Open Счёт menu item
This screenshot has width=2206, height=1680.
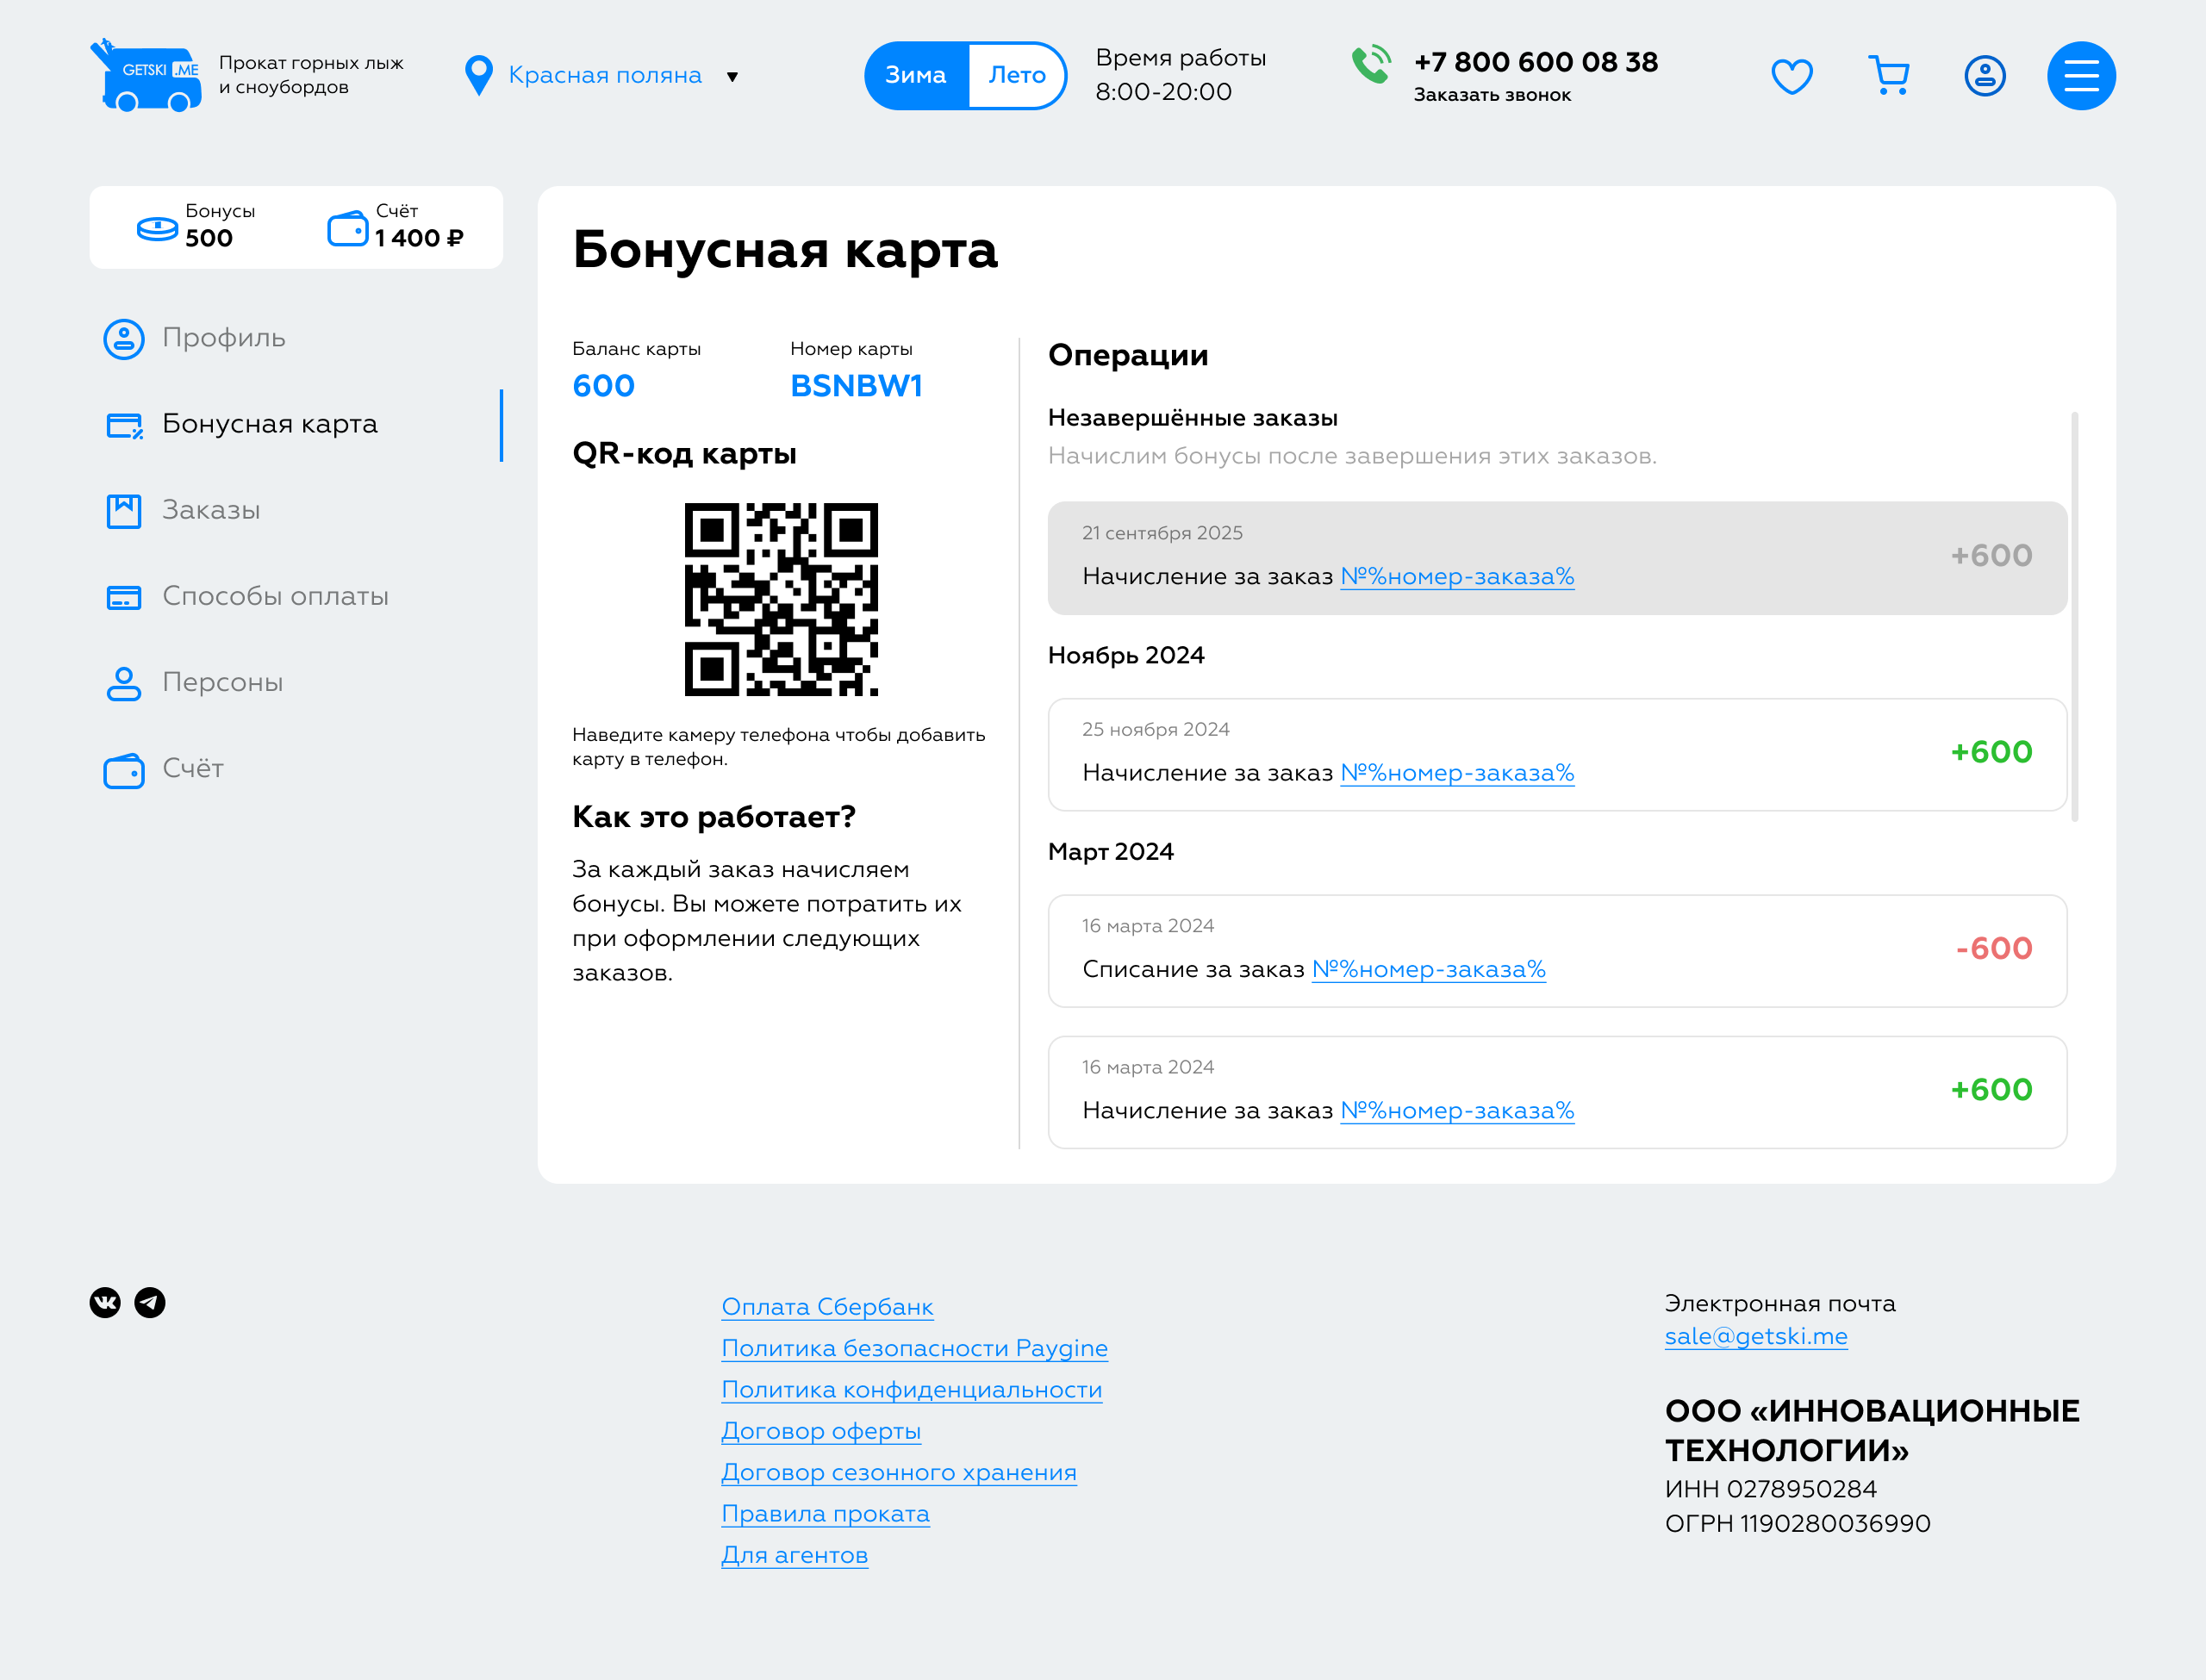pos(193,768)
